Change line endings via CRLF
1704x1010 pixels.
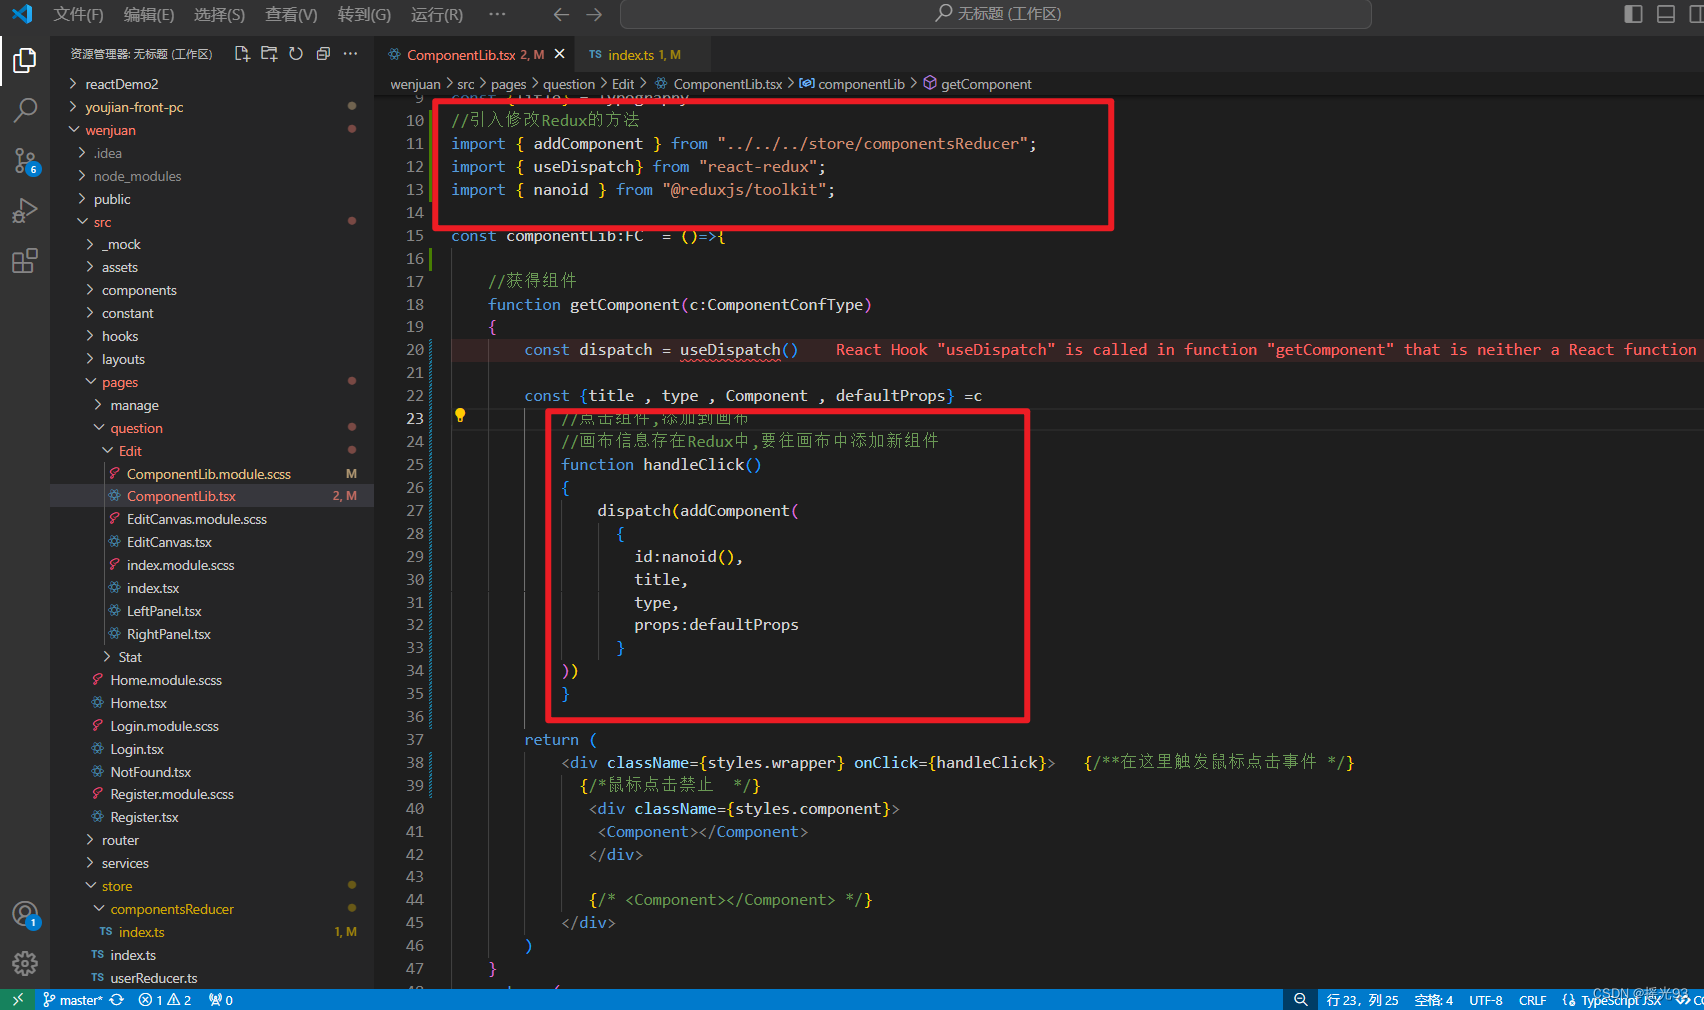[x=1532, y=1000]
